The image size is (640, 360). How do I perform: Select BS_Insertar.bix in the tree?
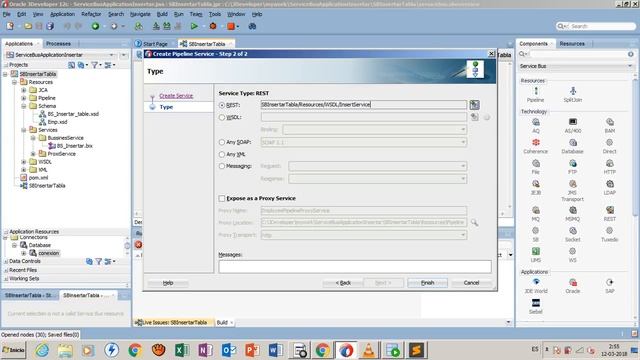click(74, 146)
